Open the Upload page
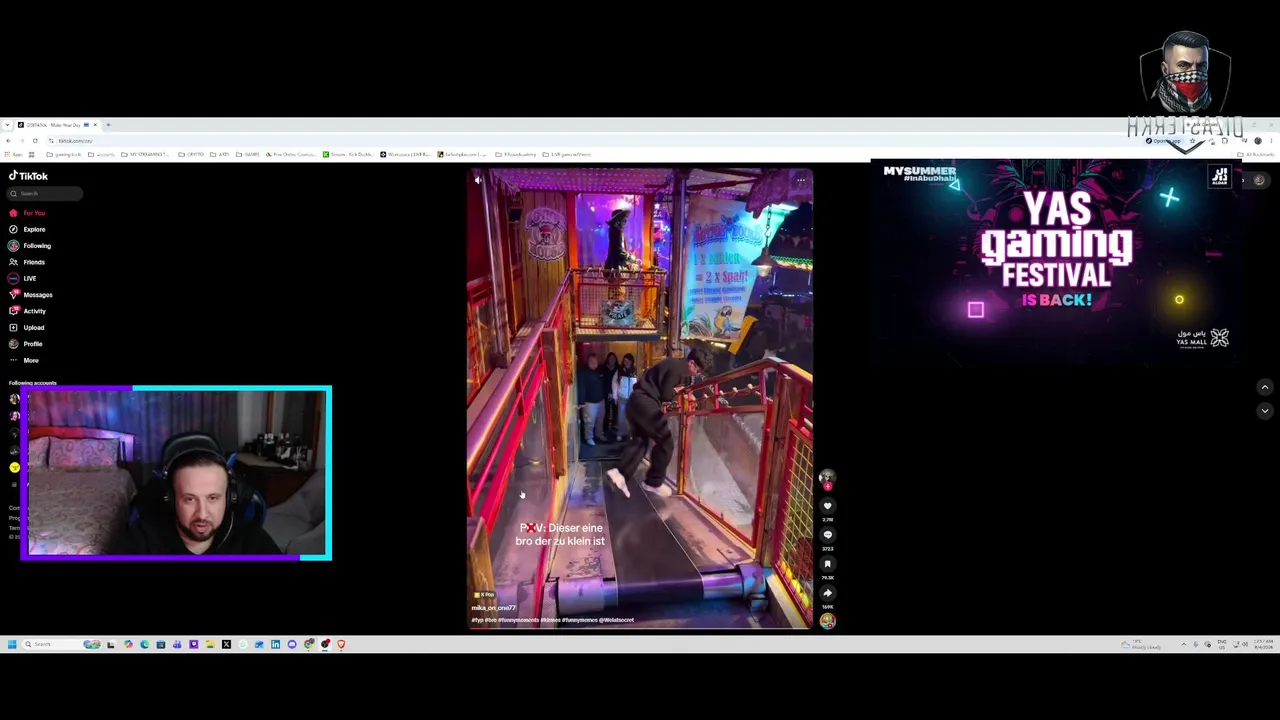The height and width of the screenshot is (720, 1280). [27, 327]
